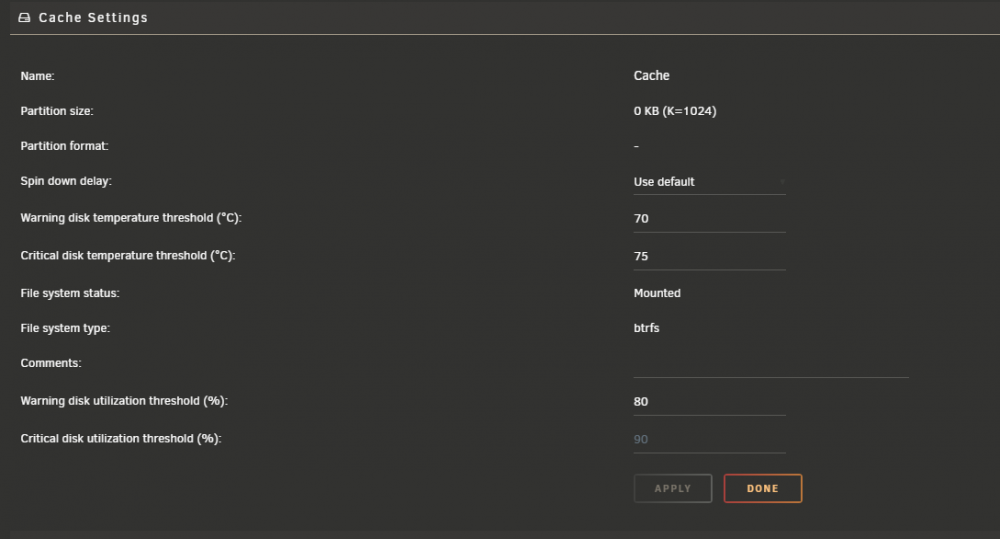Viewport: 1000px width, 539px height.
Task: Select the 'Cache Settings' heading text
Action: tap(93, 18)
